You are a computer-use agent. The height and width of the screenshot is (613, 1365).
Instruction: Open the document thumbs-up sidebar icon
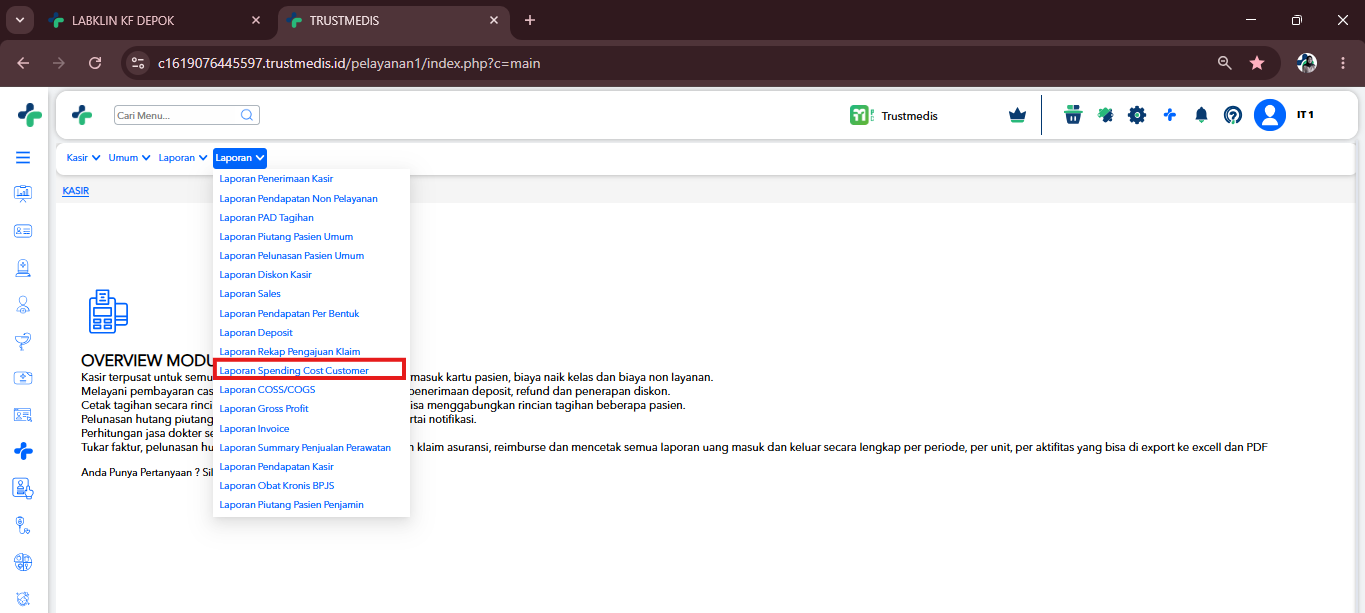23,488
